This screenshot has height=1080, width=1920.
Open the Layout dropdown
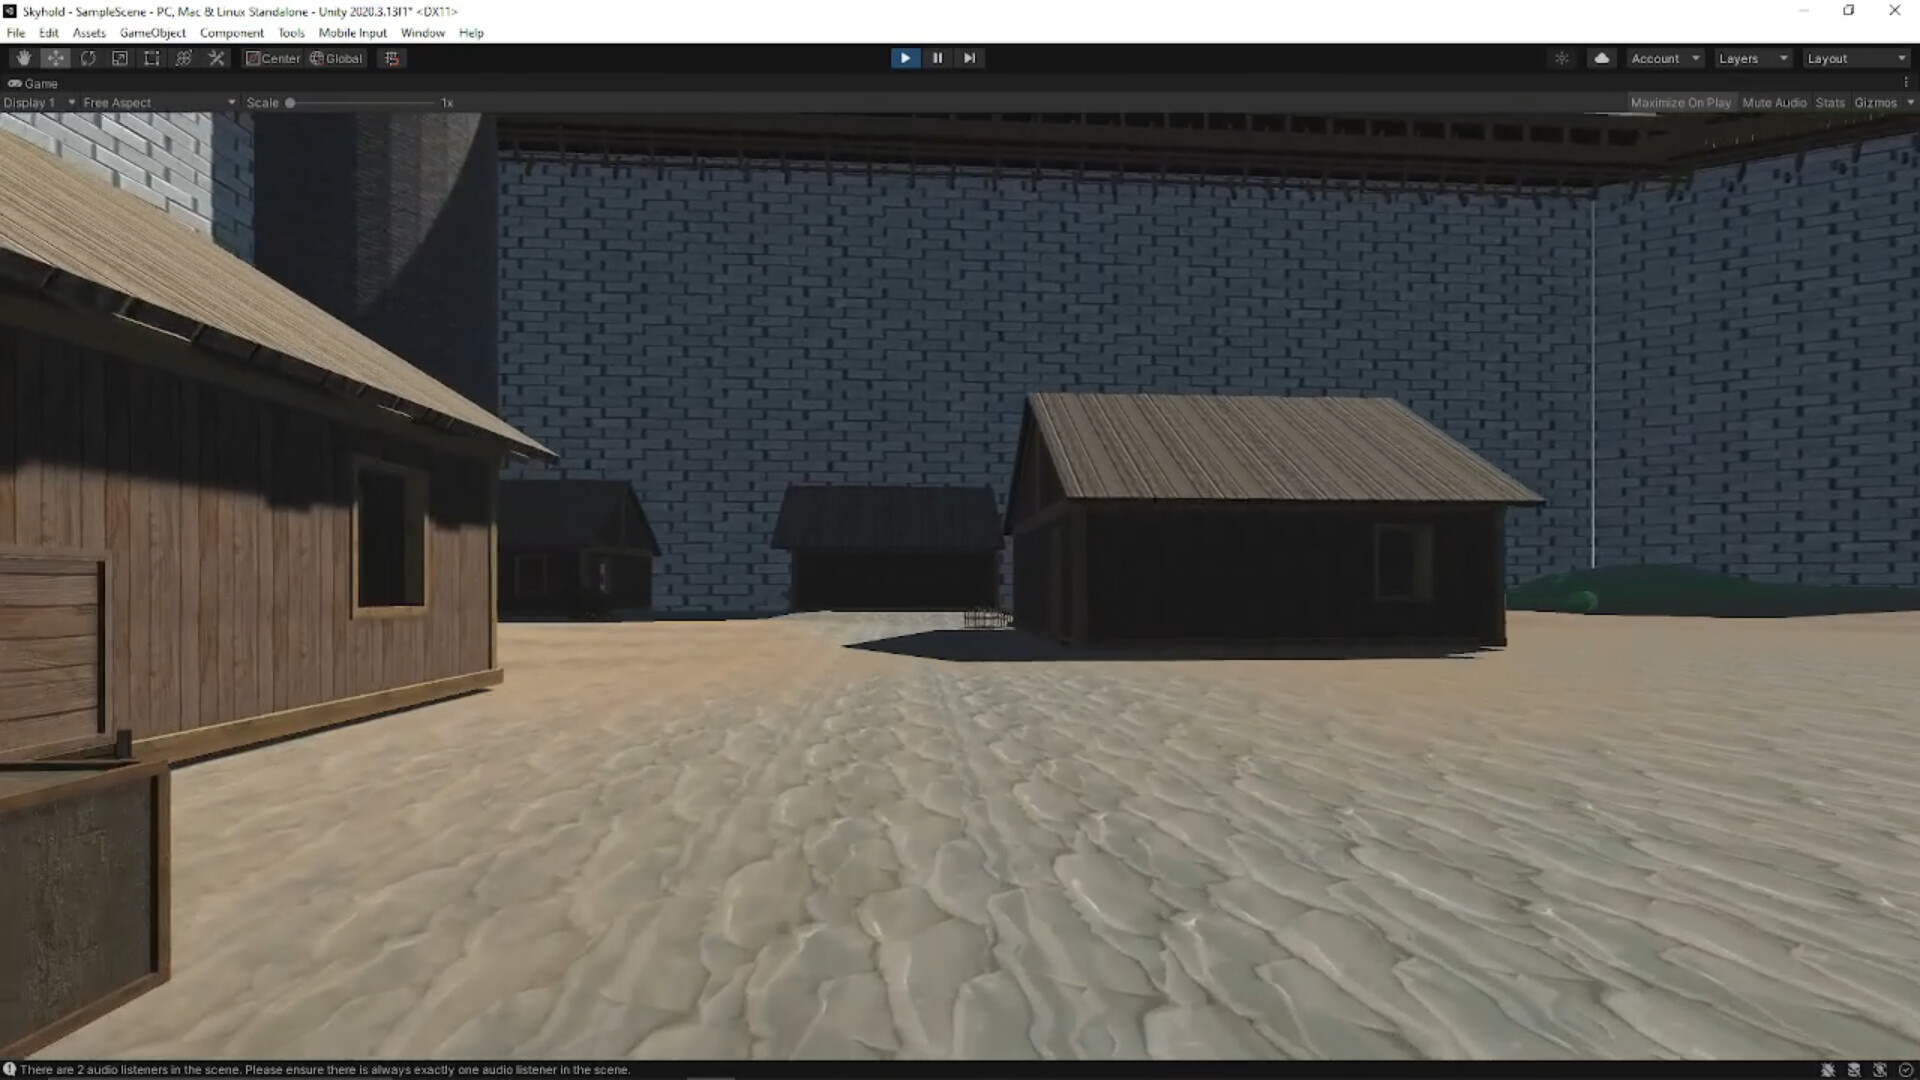click(x=1855, y=59)
